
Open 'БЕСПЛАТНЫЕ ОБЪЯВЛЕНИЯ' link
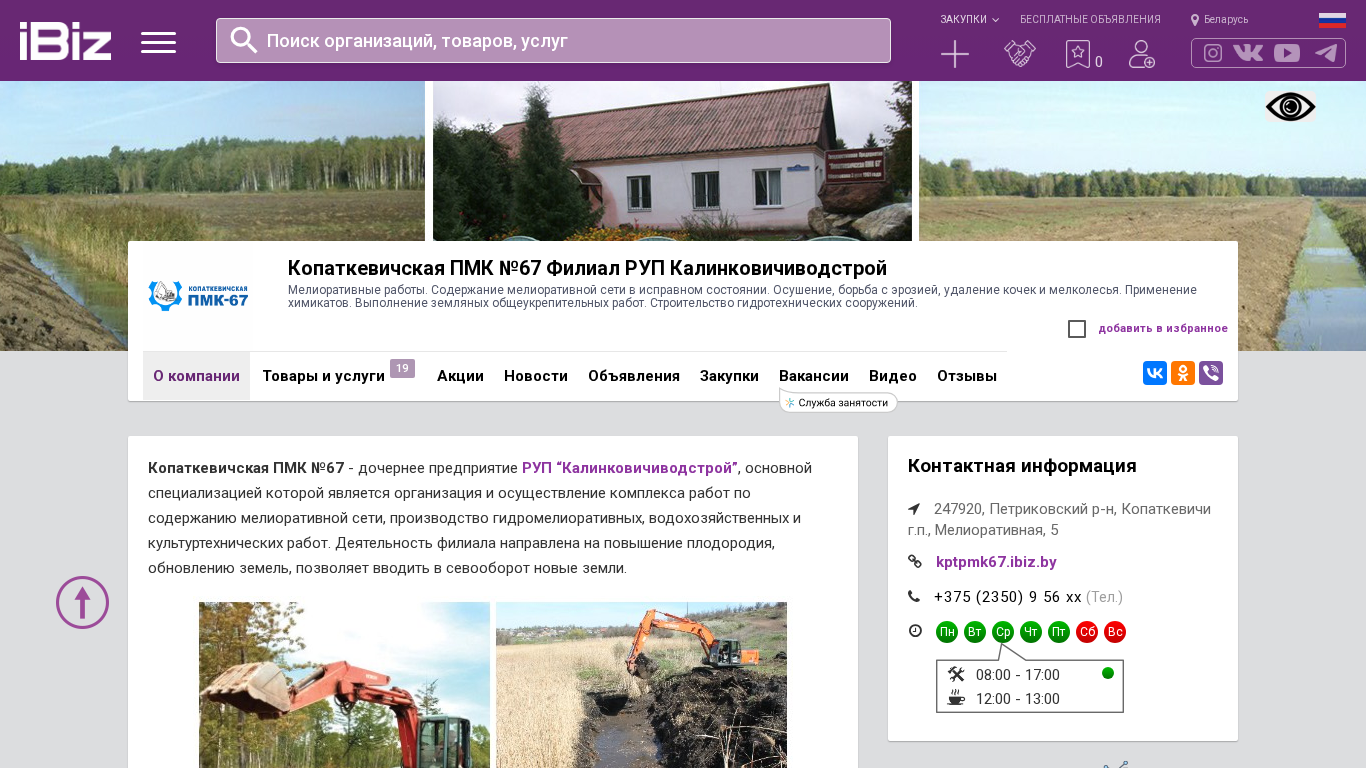coord(1090,20)
